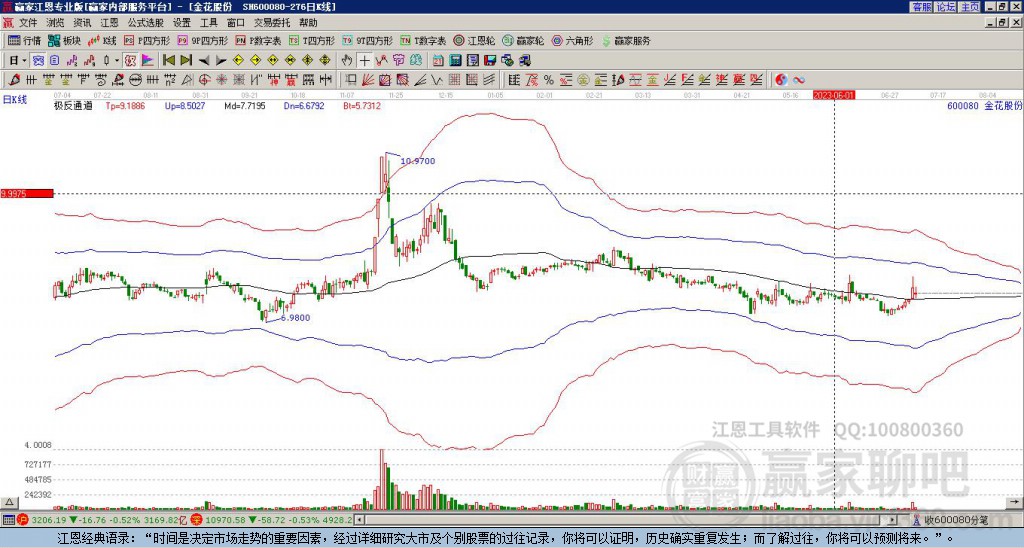
Task: Open the 江恩轮 Gann wheel
Action: point(474,40)
